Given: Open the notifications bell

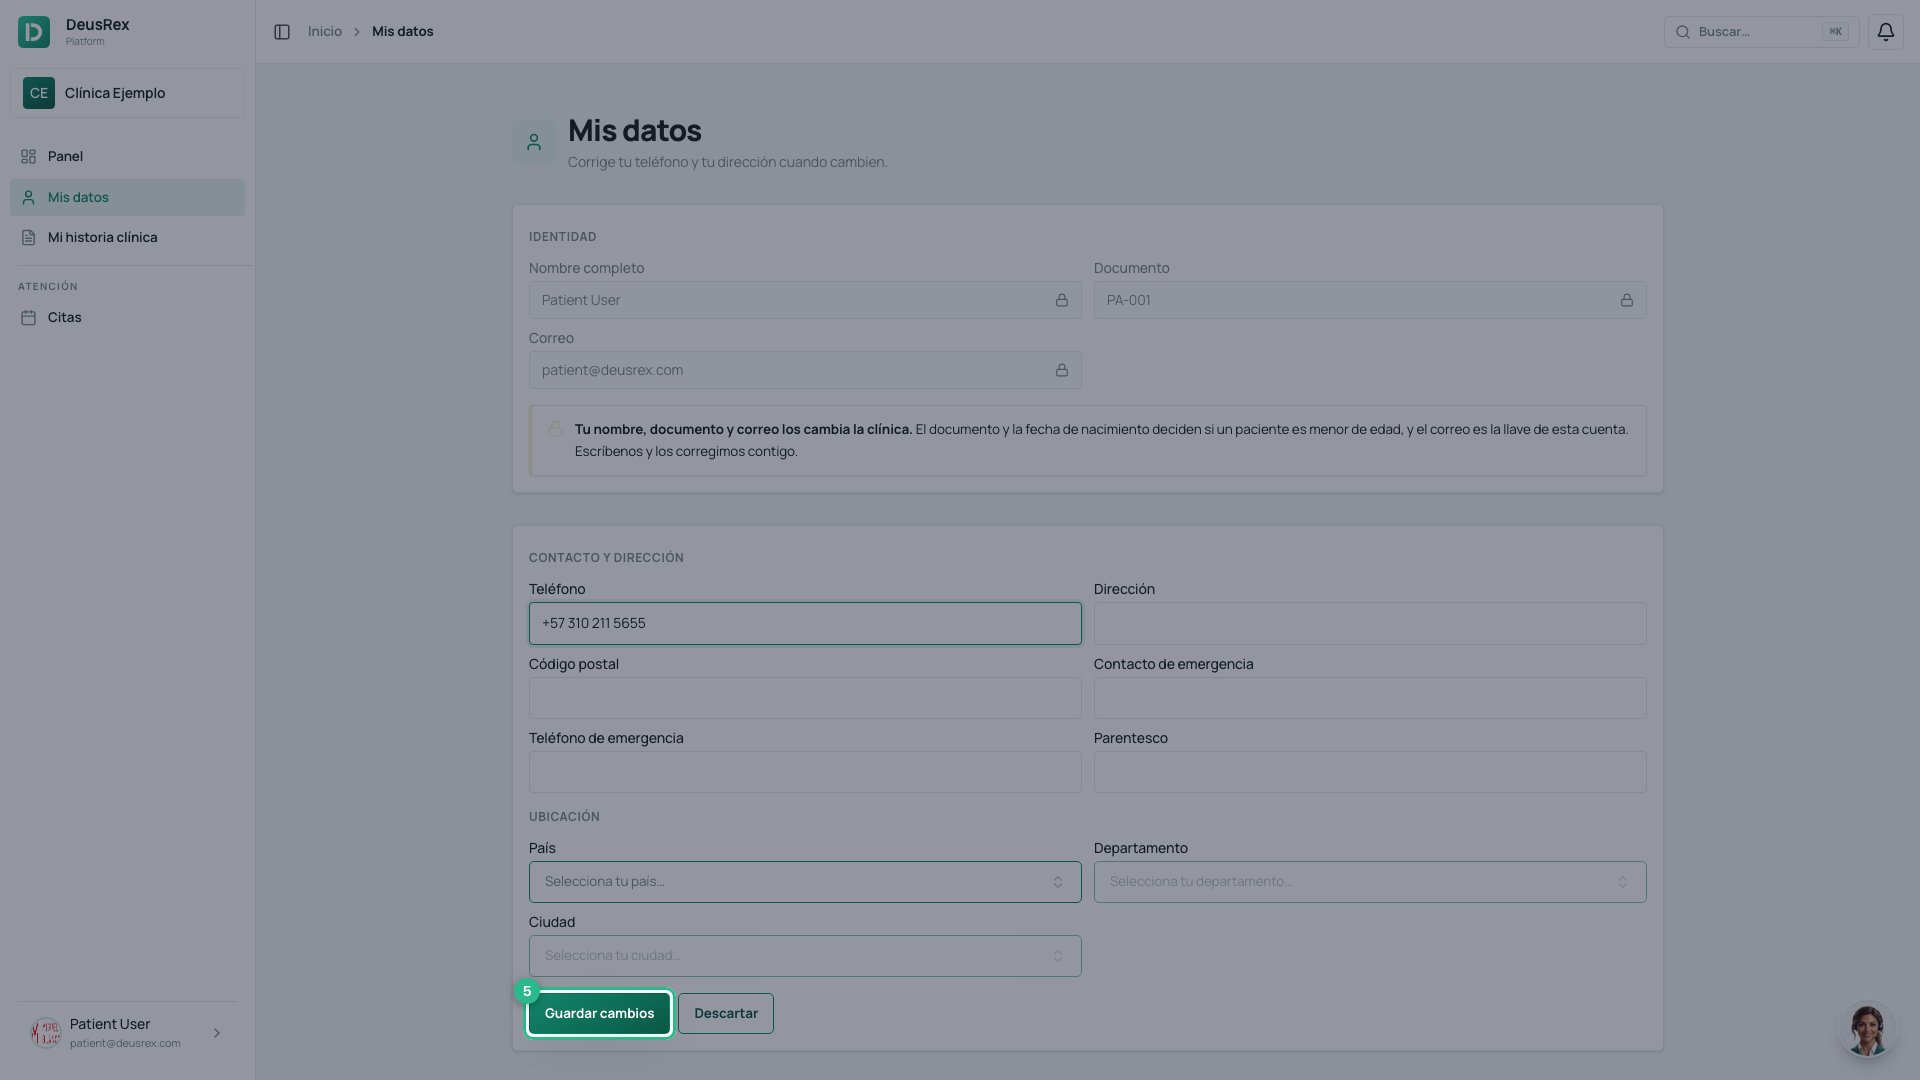Looking at the screenshot, I should tap(1885, 32).
